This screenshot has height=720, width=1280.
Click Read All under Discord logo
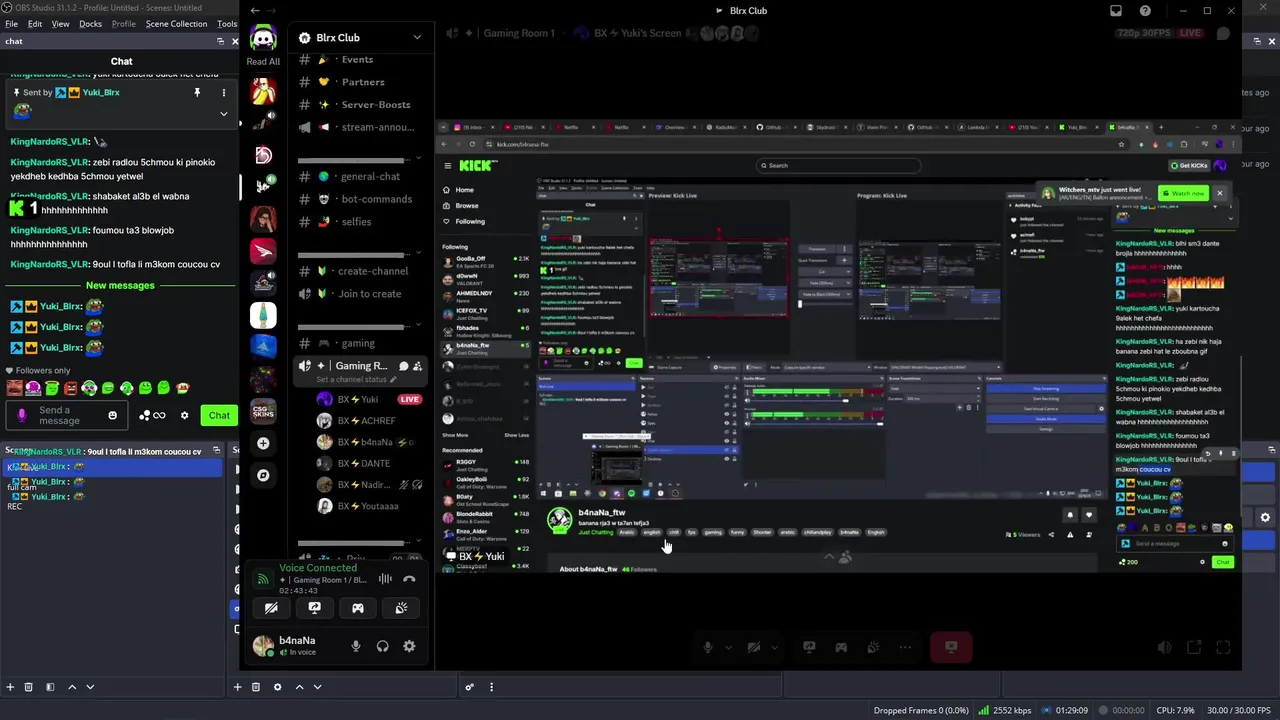pyautogui.click(x=263, y=61)
